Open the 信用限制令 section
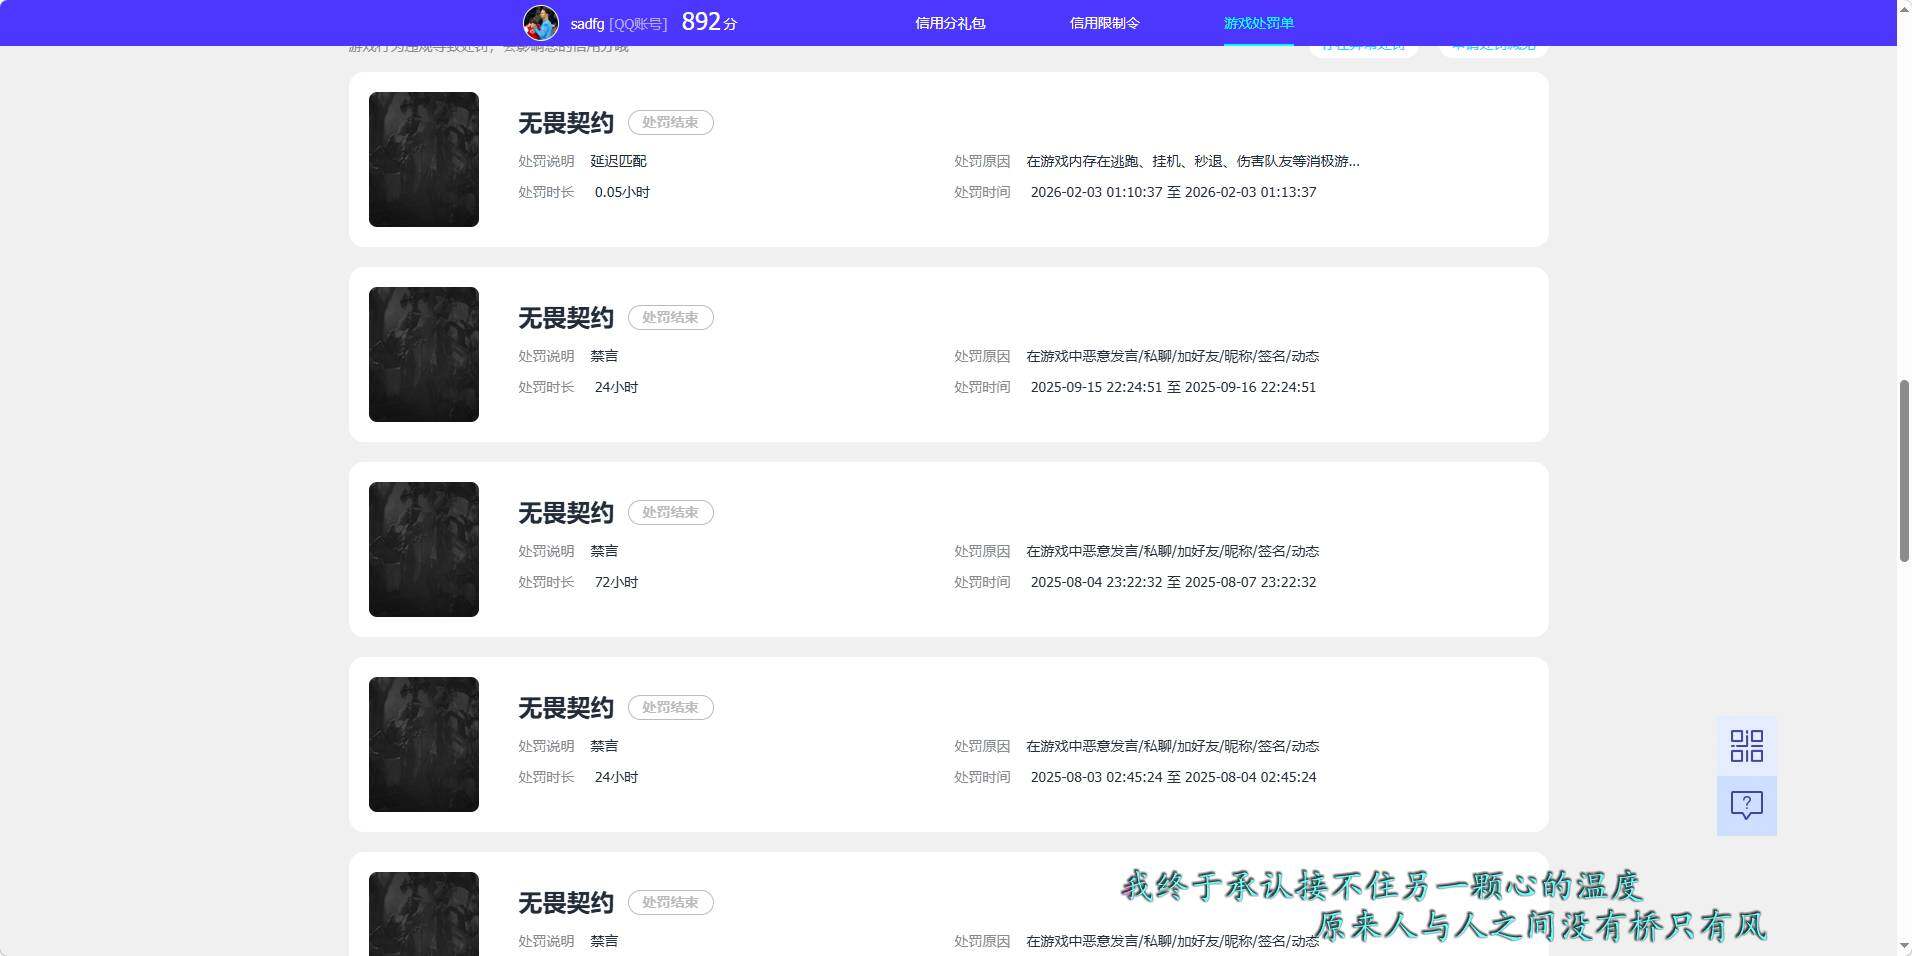 pyautogui.click(x=1105, y=22)
